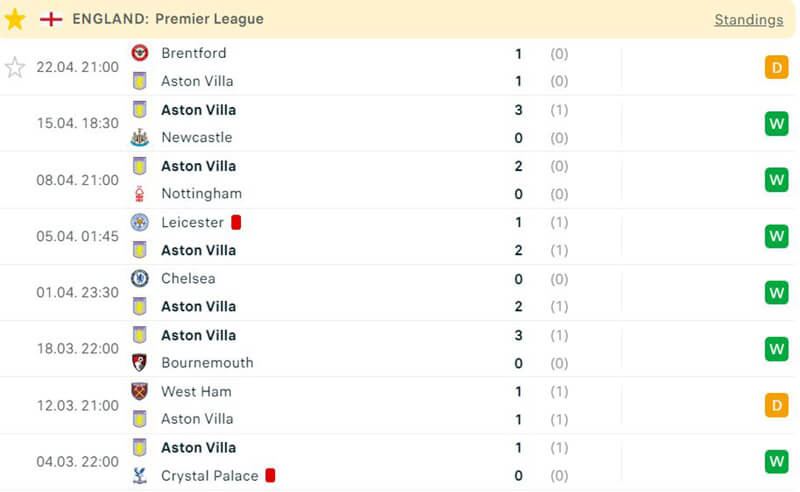This screenshot has height=492, width=800.
Task: Click the Chelsea club crest
Action: point(140,278)
